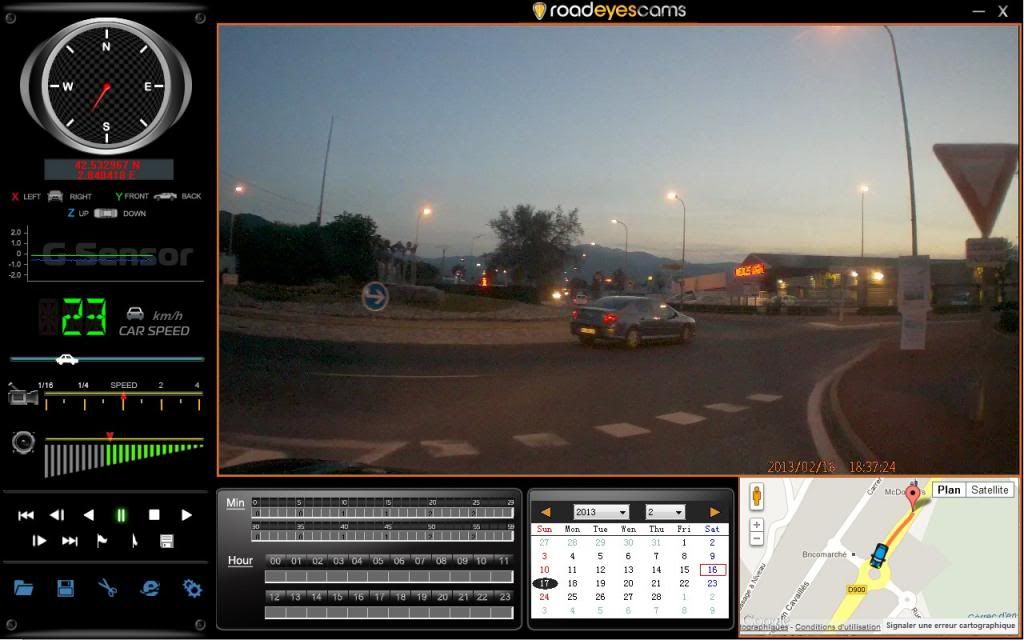
Task: Minimize the roadeyescams window
Action: tap(978, 11)
